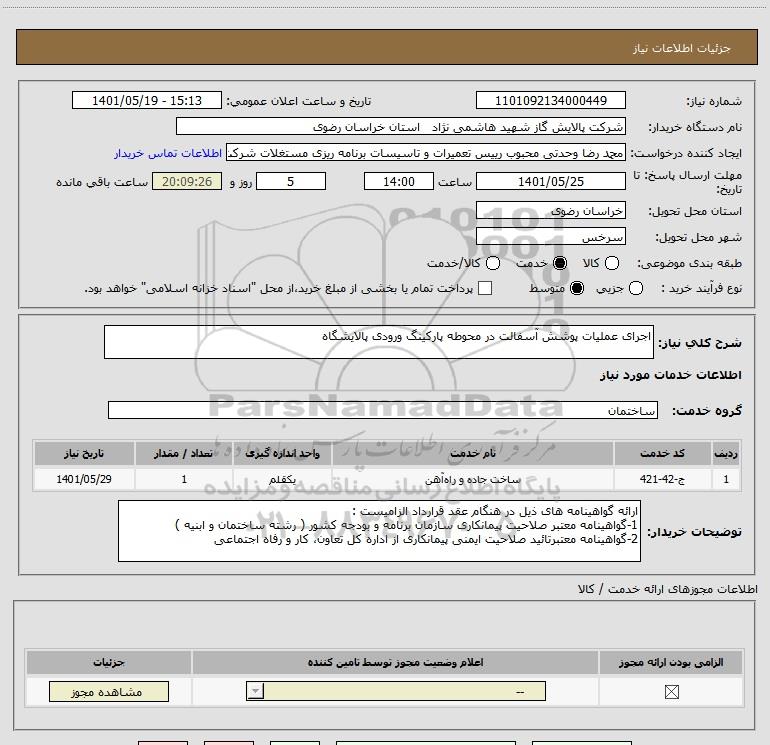This screenshot has height=745, width=770.
Task: Click the service group field ساختمان
Action: 383,410
